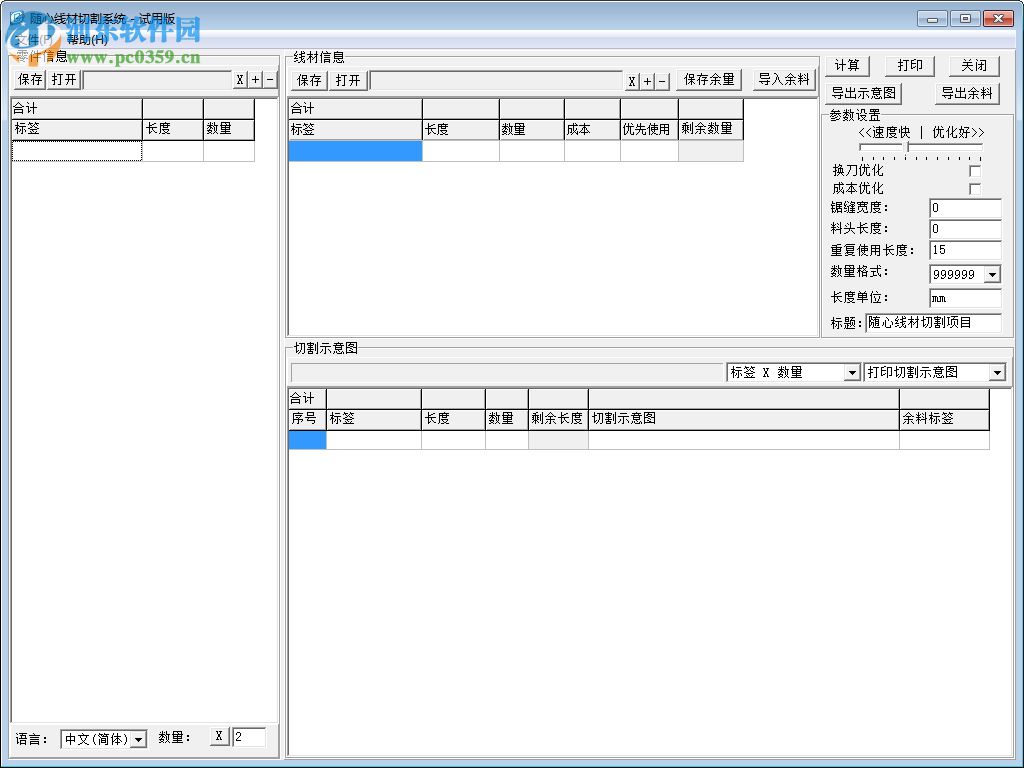The width and height of the screenshot is (1024, 768).
Task: Click the + button in 线材信息 toolbar
Action: click(647, 82)
